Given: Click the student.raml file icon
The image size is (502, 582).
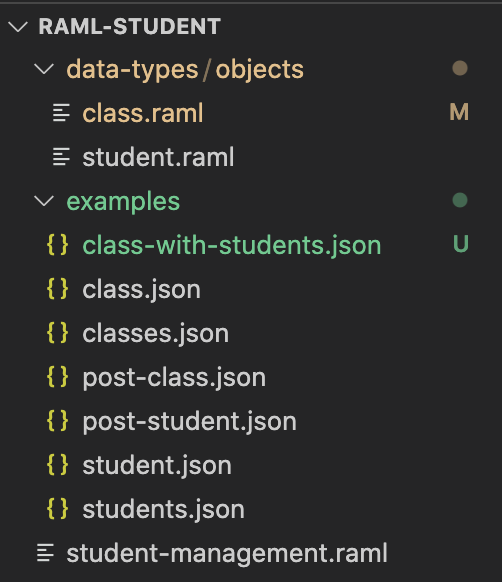Looking at the screenshot, I should 61,157.
